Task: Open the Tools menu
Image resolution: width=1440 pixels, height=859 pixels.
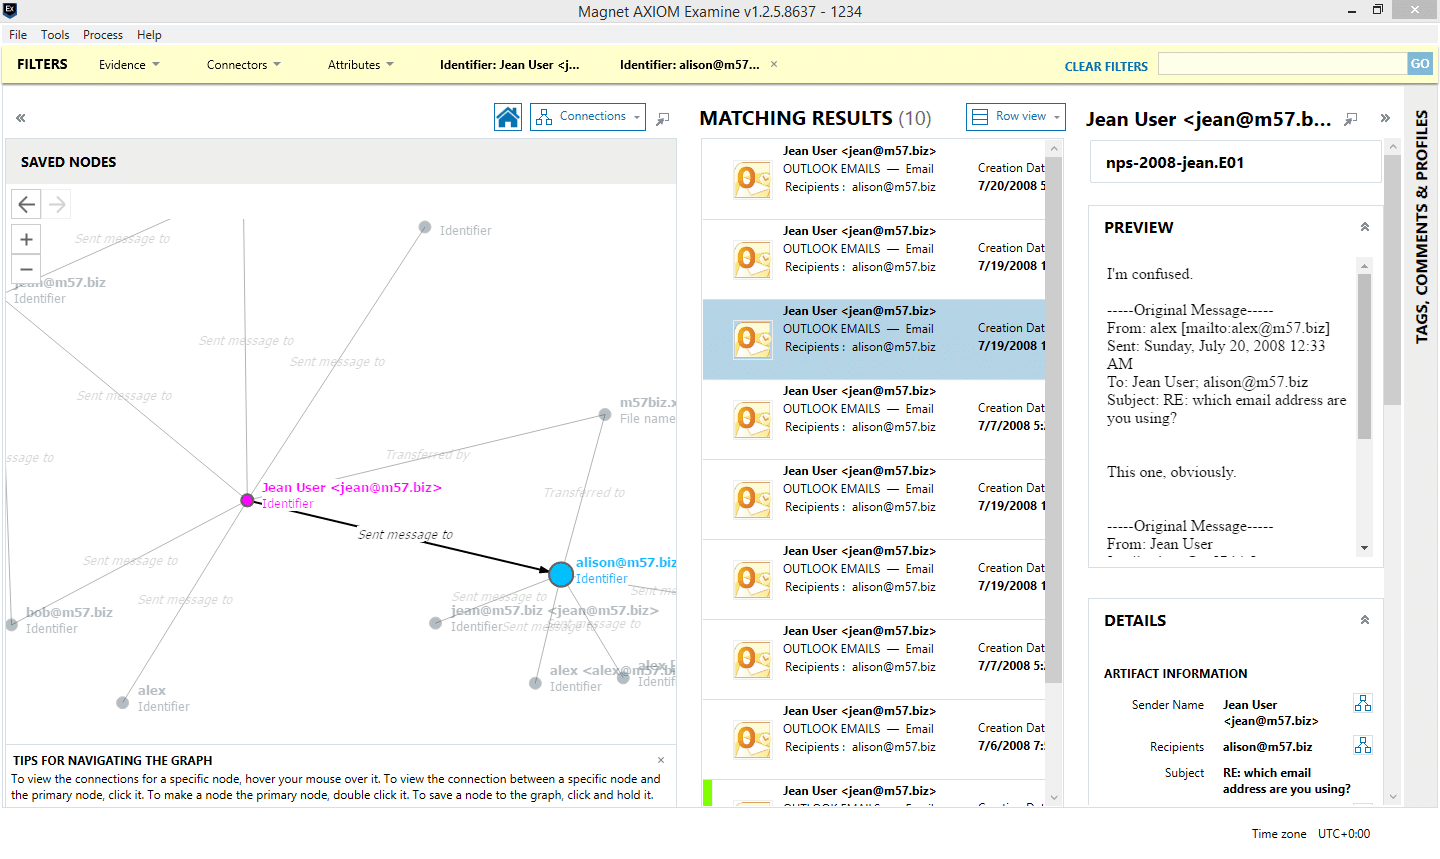Action: point(55,35)
